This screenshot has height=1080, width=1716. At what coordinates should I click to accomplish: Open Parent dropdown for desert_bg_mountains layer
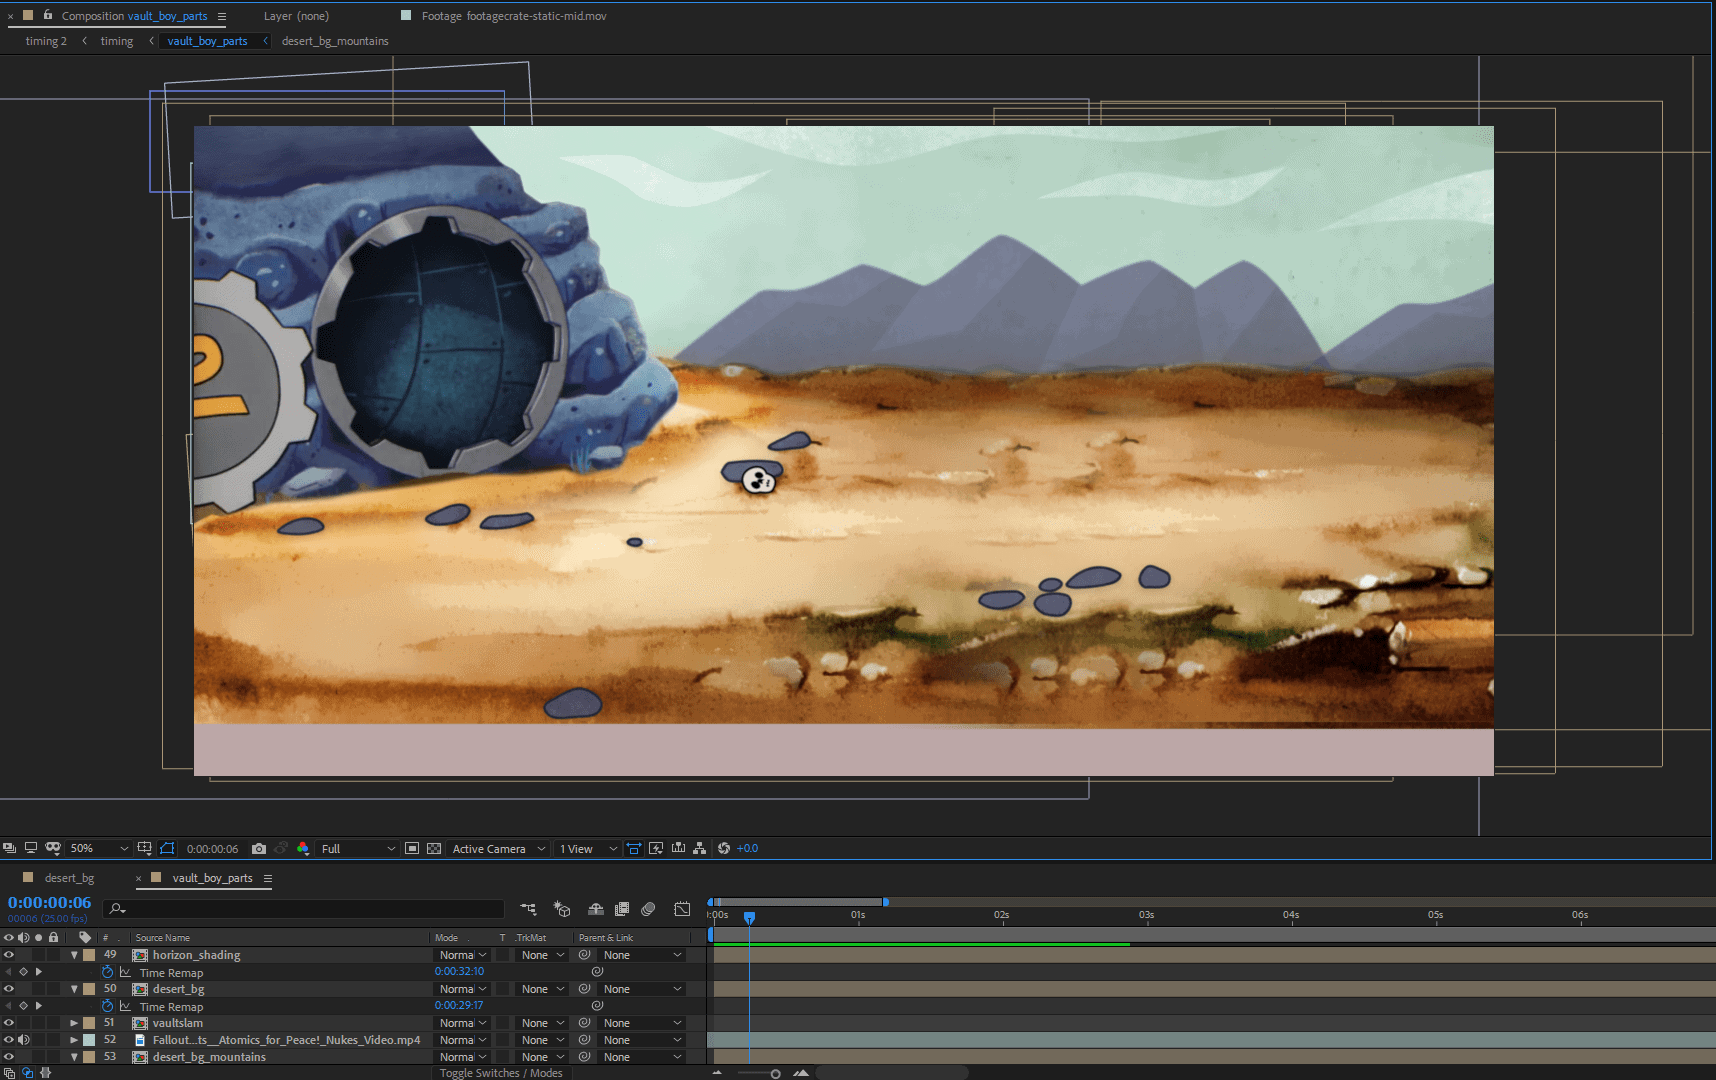643,1057
